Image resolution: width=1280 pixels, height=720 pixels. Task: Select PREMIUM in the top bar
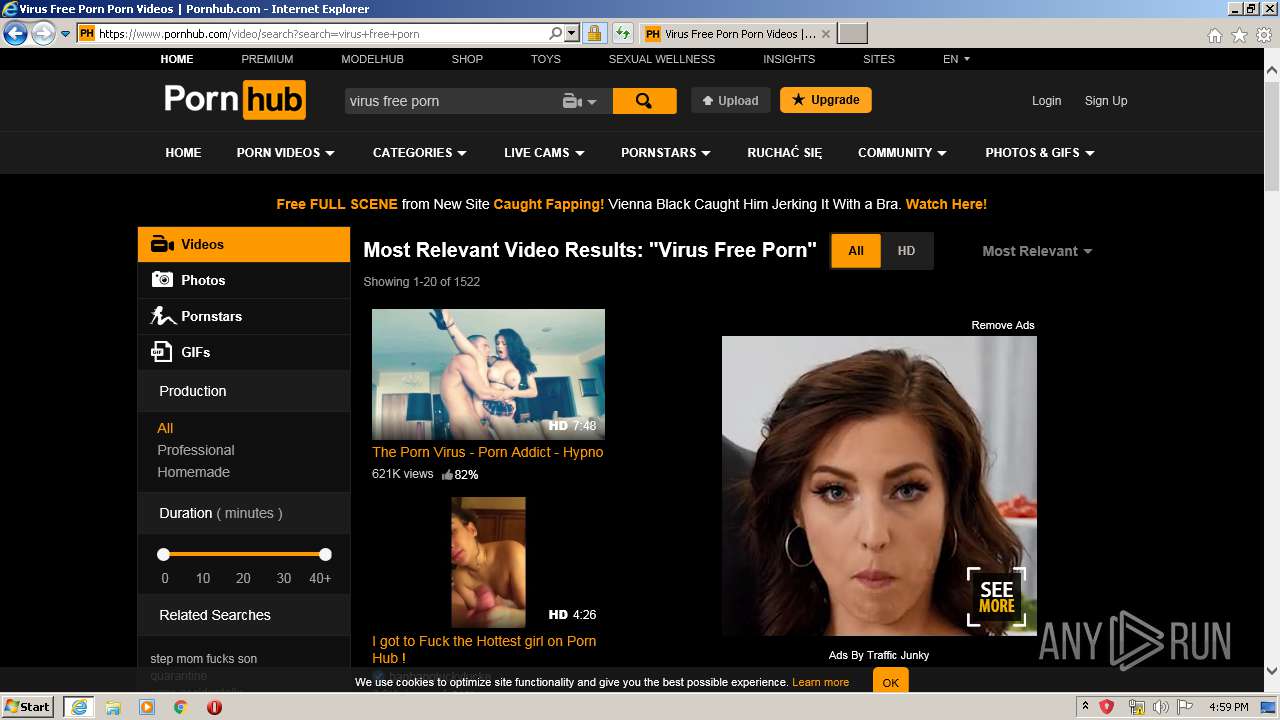pyautogui.click(x=267, y=59)
